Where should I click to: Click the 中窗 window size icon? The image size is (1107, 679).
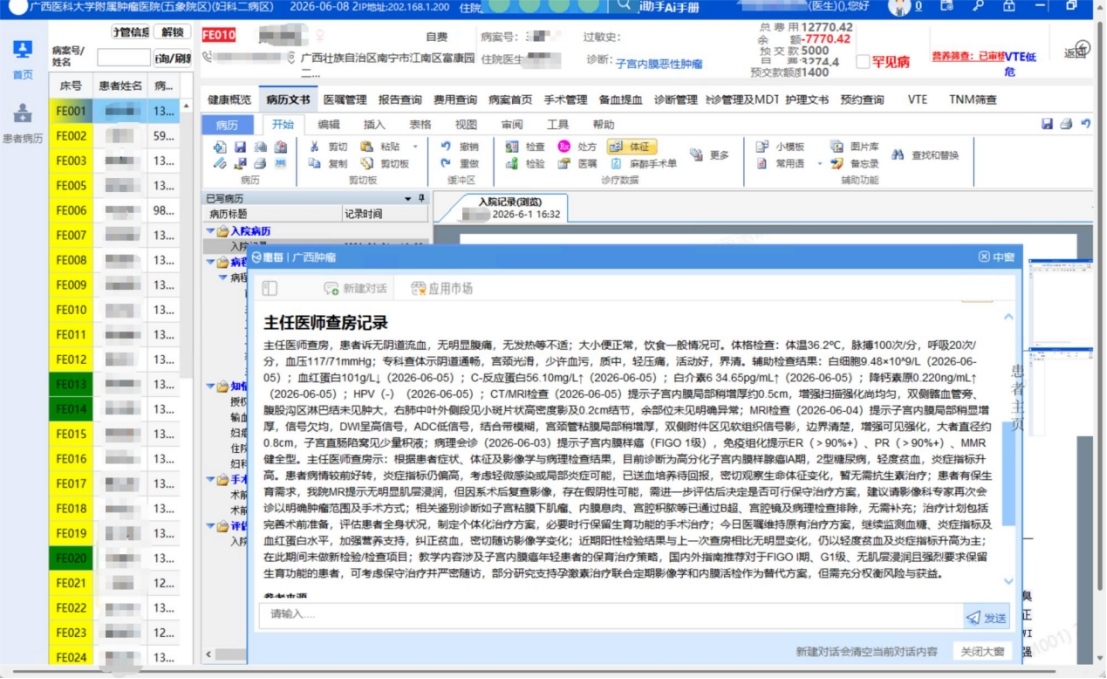coord(984,257)
